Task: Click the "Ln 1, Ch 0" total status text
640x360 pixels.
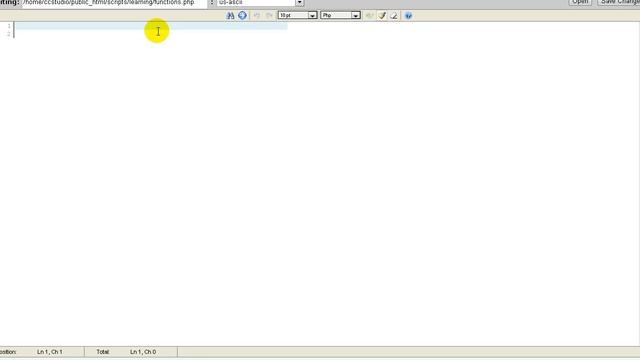Action: (143, 352)
